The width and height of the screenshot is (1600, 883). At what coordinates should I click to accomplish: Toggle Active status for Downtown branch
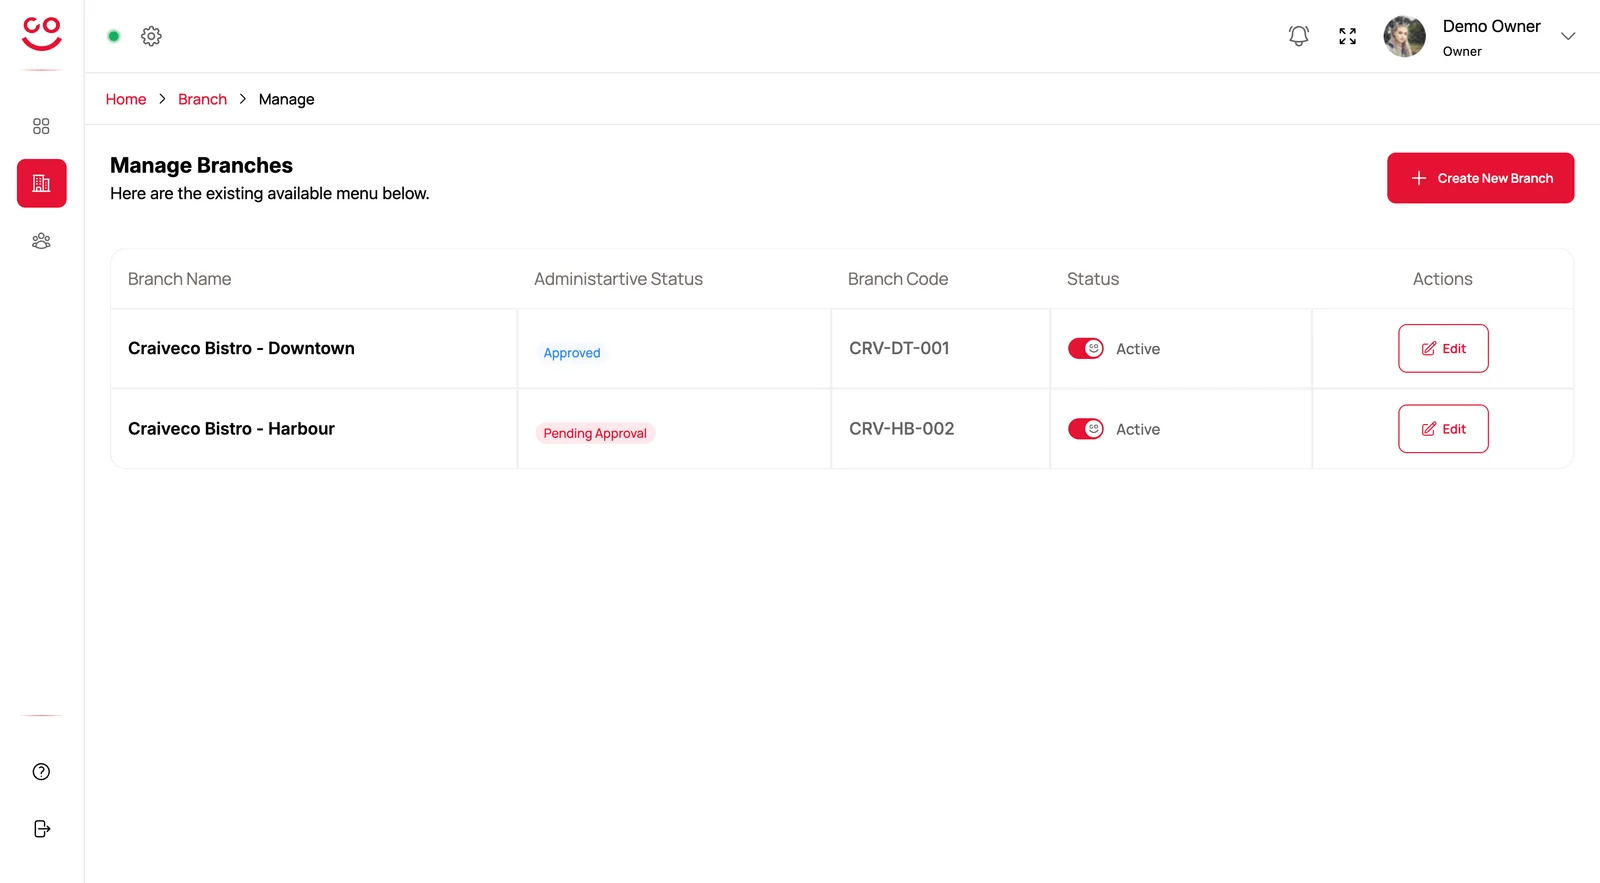pos(1086,348)
